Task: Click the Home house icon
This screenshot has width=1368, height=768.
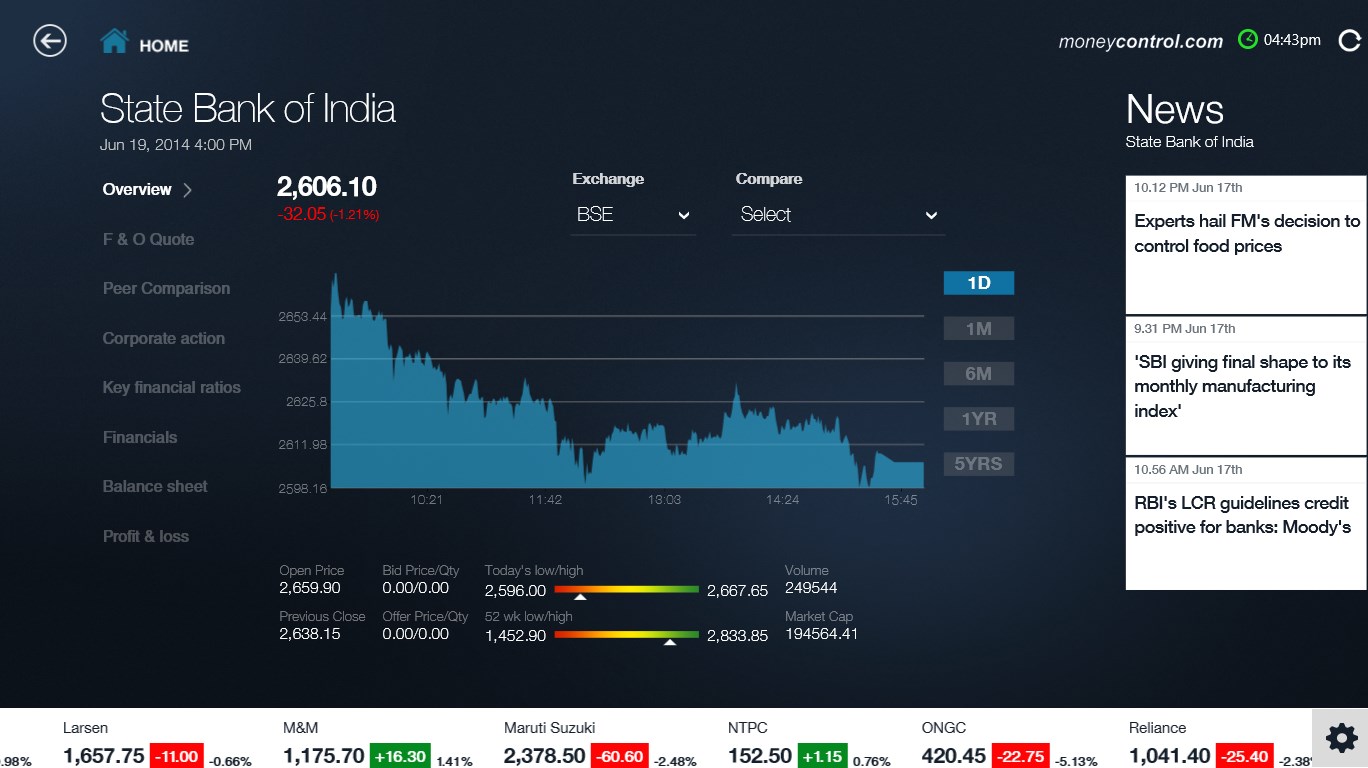Action: pos(115,42)
